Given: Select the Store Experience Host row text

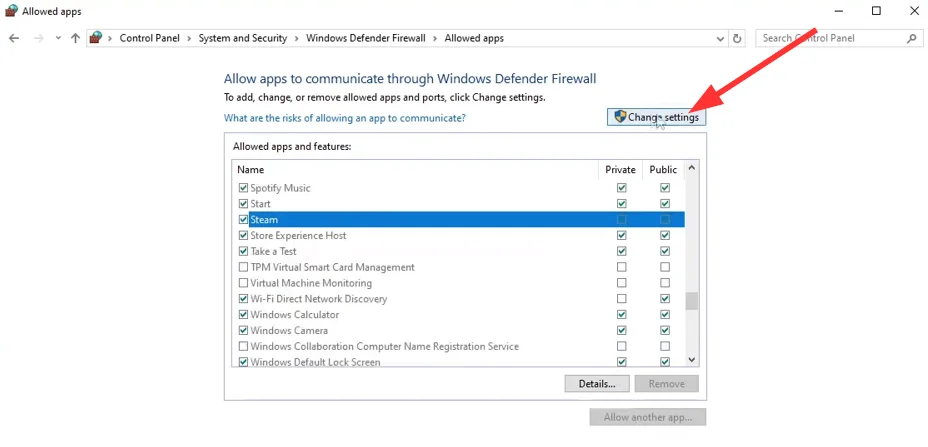Looking at the screenshot, I should [298, 235].
